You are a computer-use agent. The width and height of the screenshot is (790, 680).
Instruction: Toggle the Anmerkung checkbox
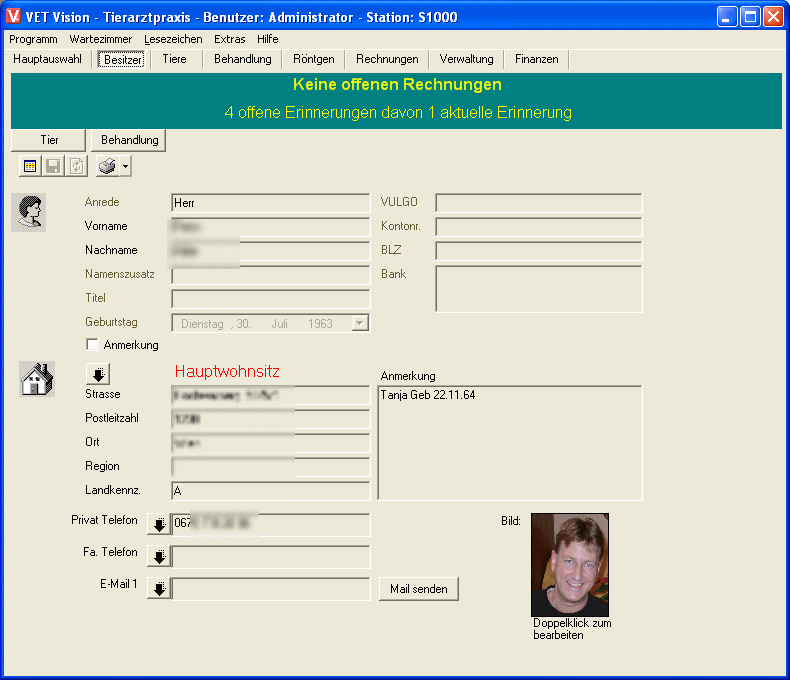(x=92, y=345)
